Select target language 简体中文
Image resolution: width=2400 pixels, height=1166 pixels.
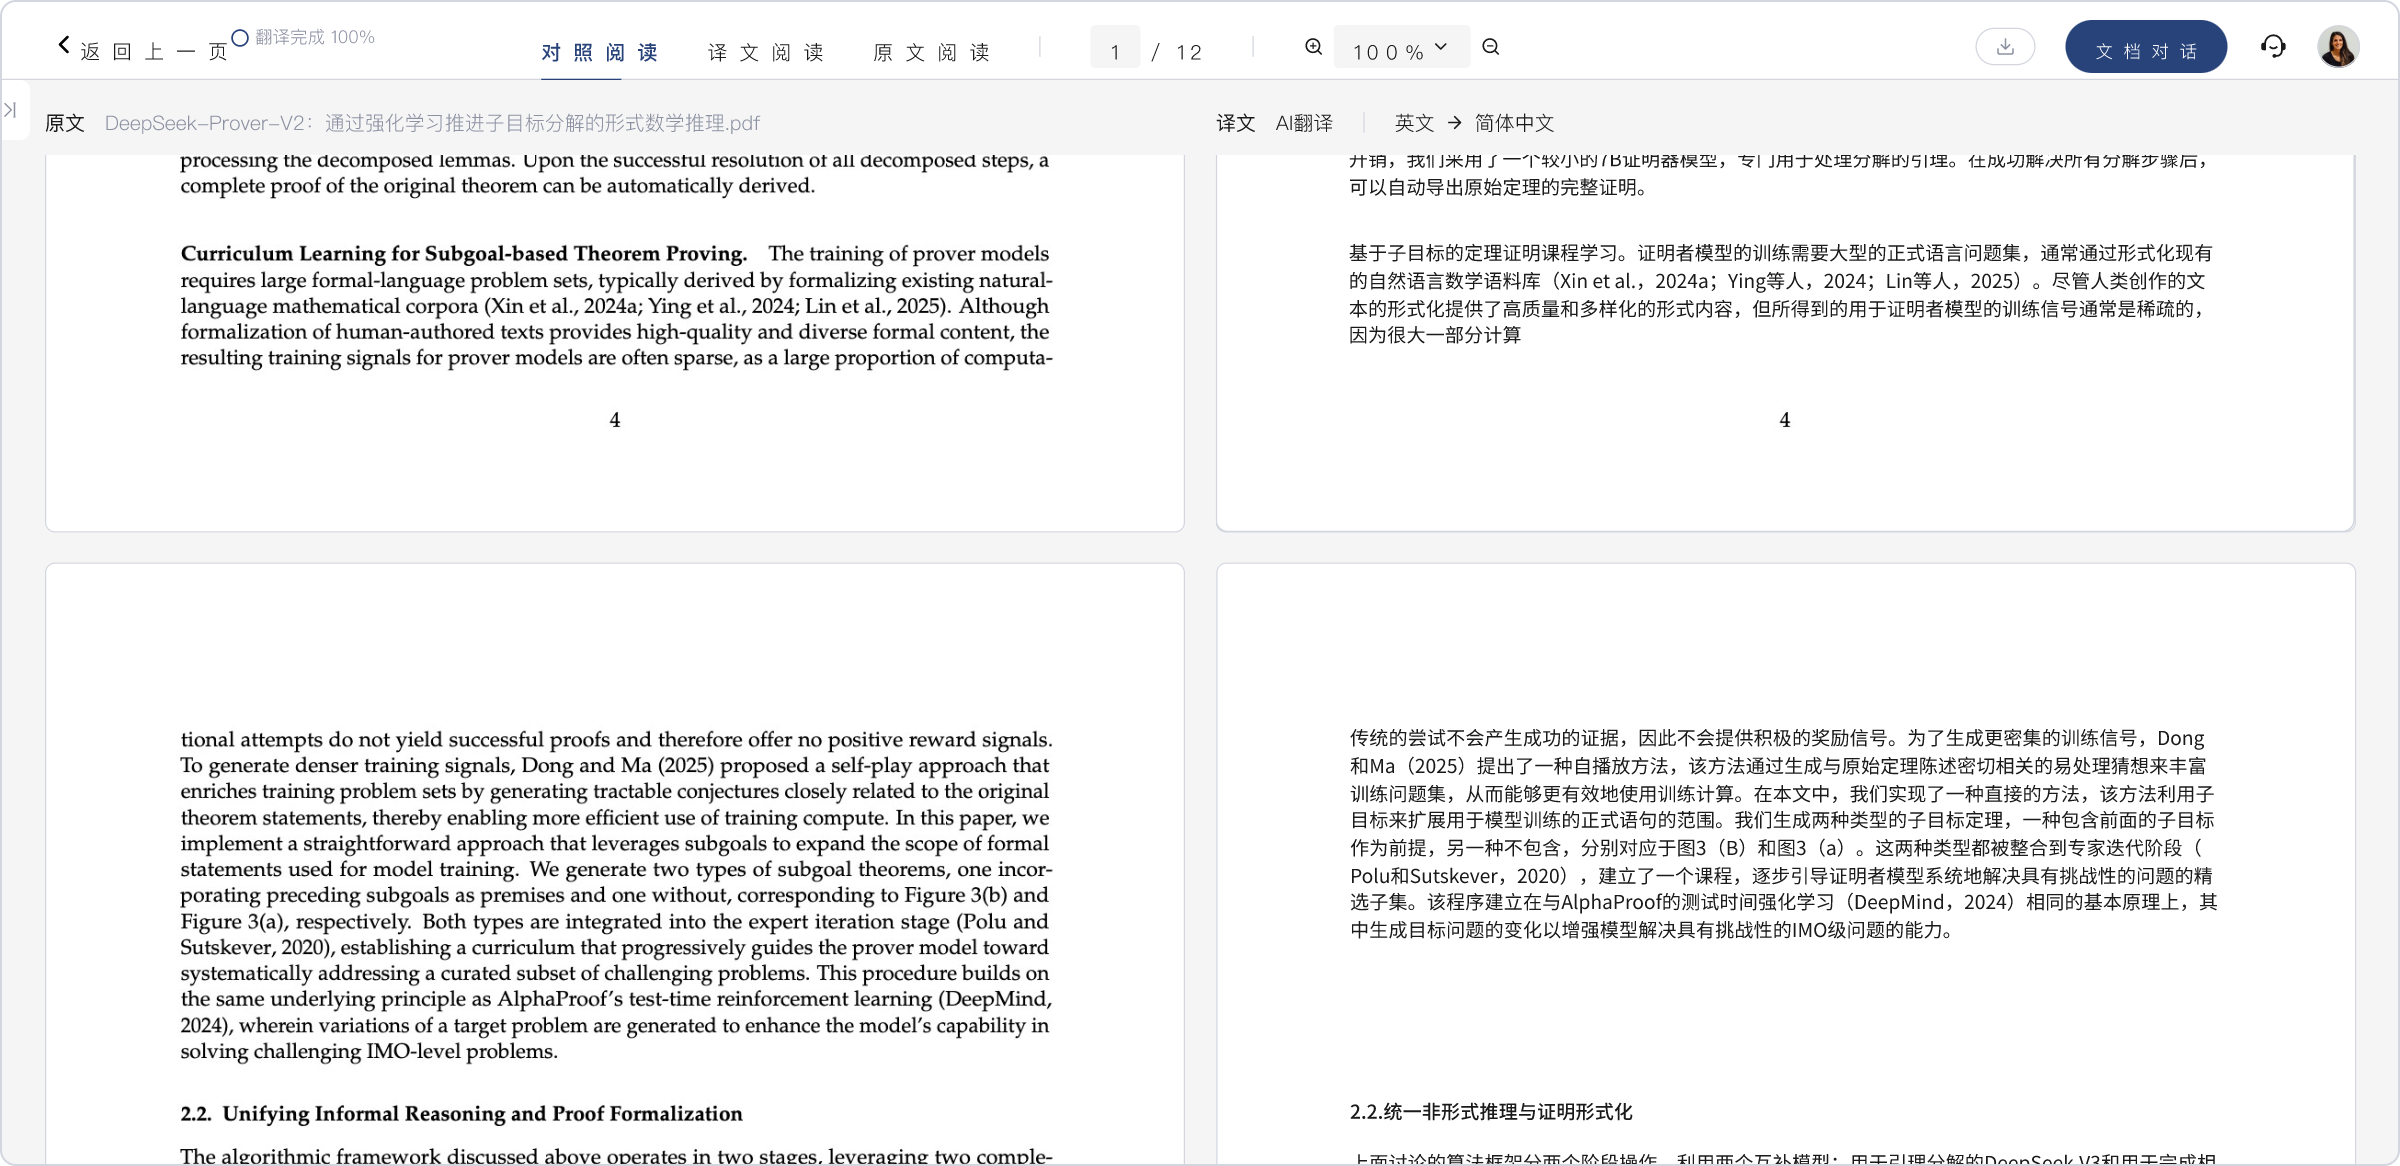tap(1514, 123)
